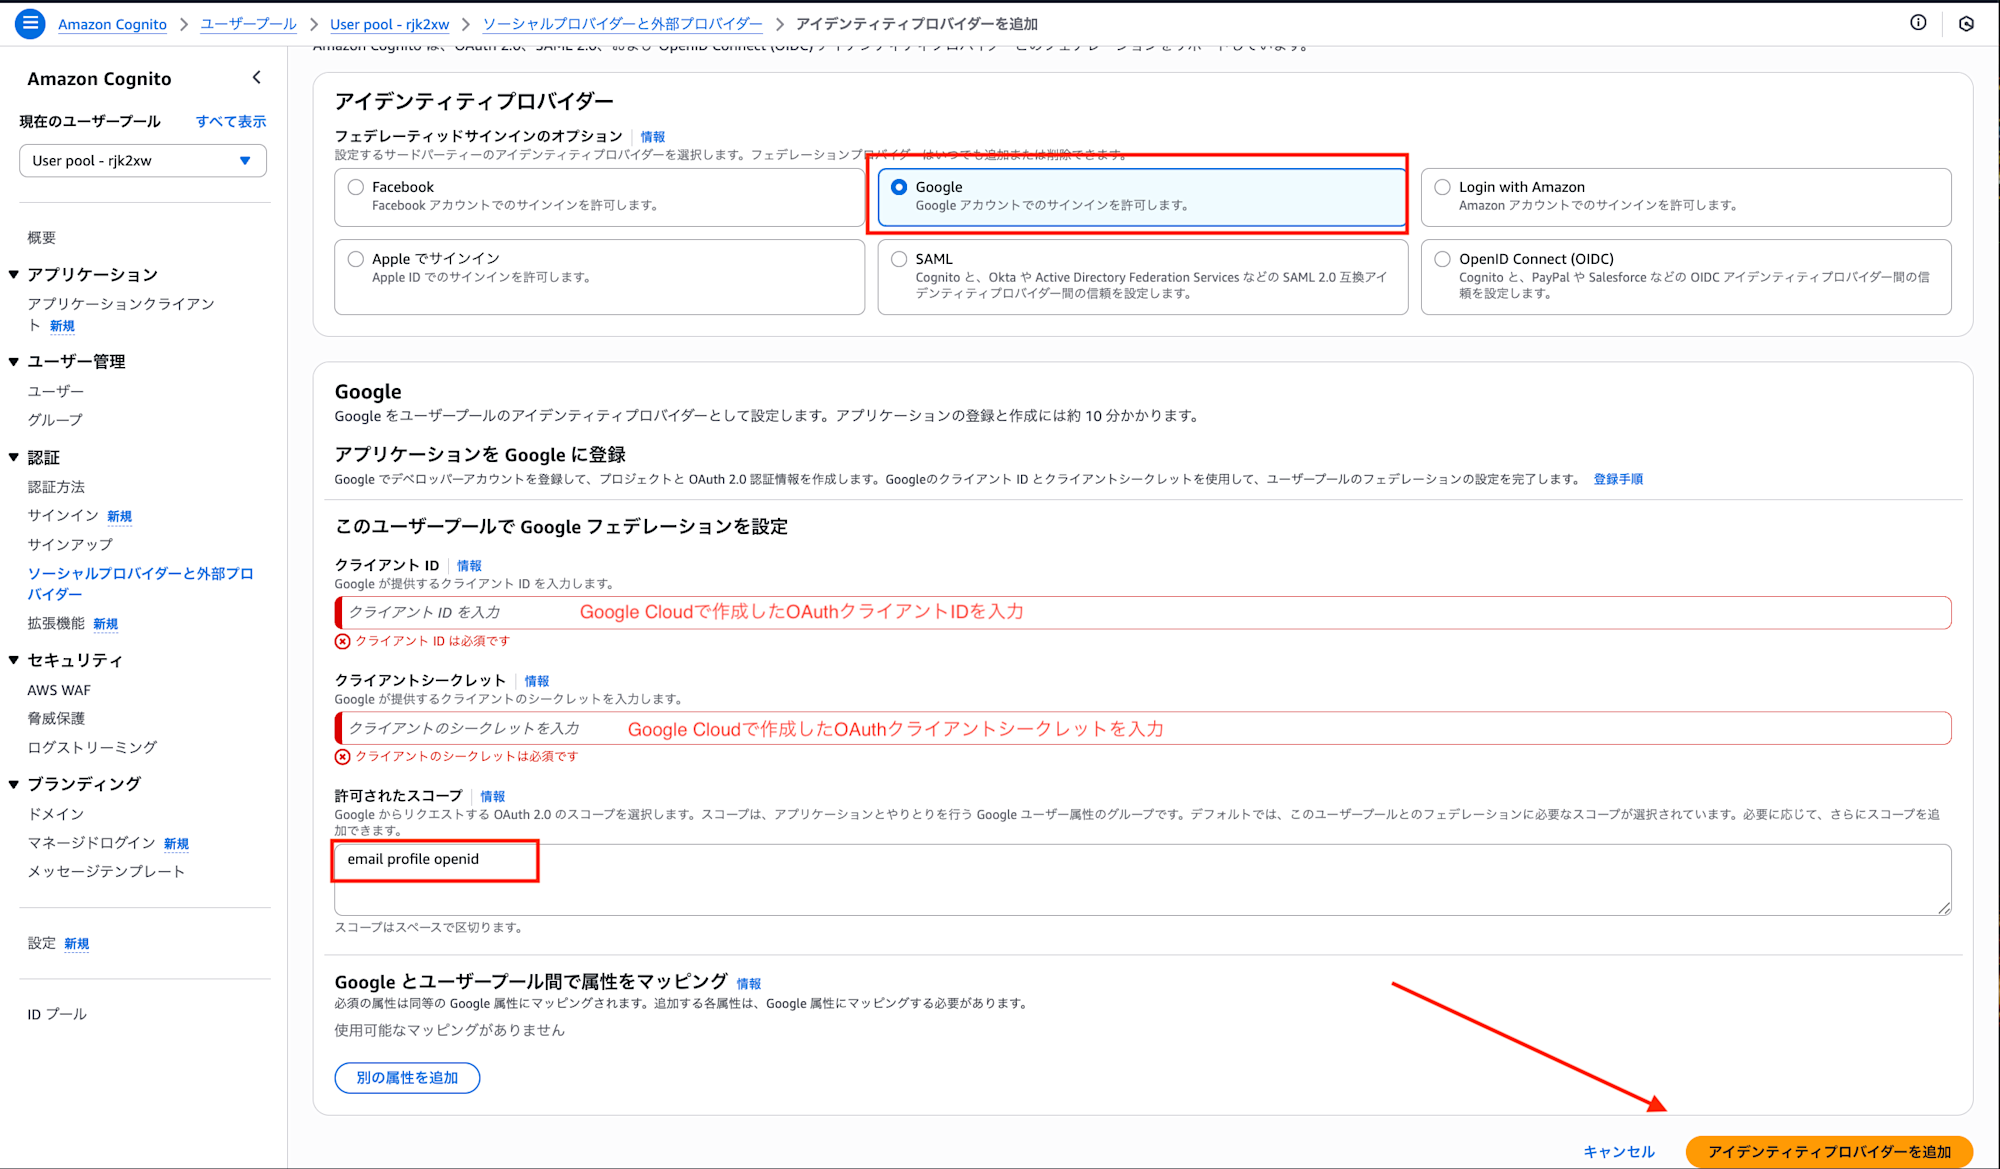
Task: Click 情報 link next to フェデレーティッドサインインのオプション
Action: coord(653,137)
